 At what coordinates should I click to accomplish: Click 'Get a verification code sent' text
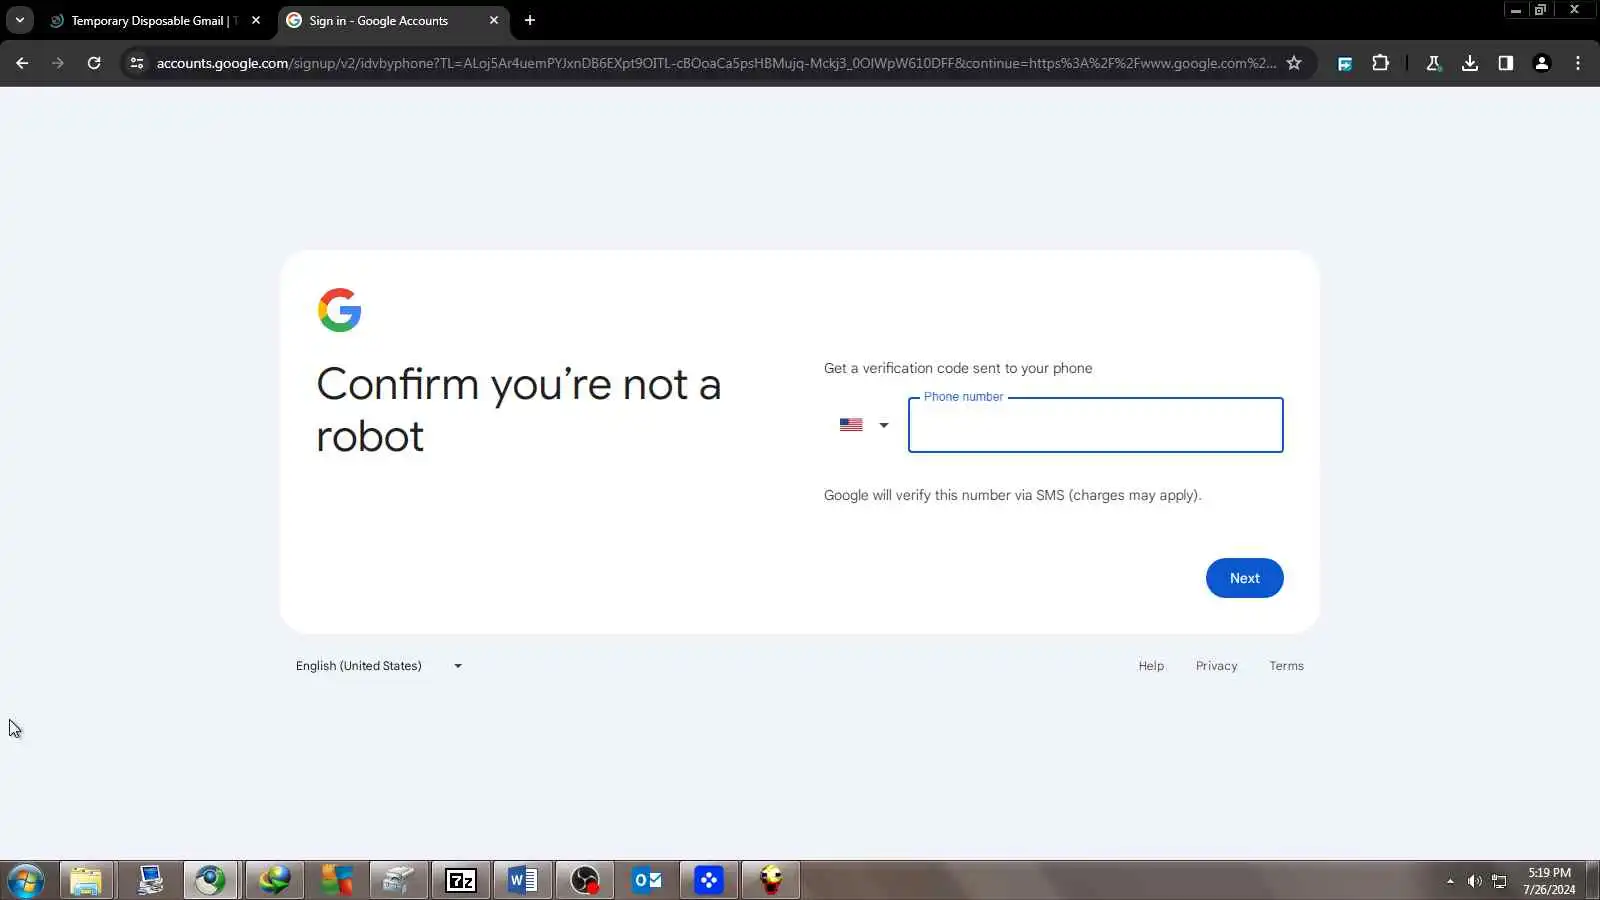click(958, 368)
